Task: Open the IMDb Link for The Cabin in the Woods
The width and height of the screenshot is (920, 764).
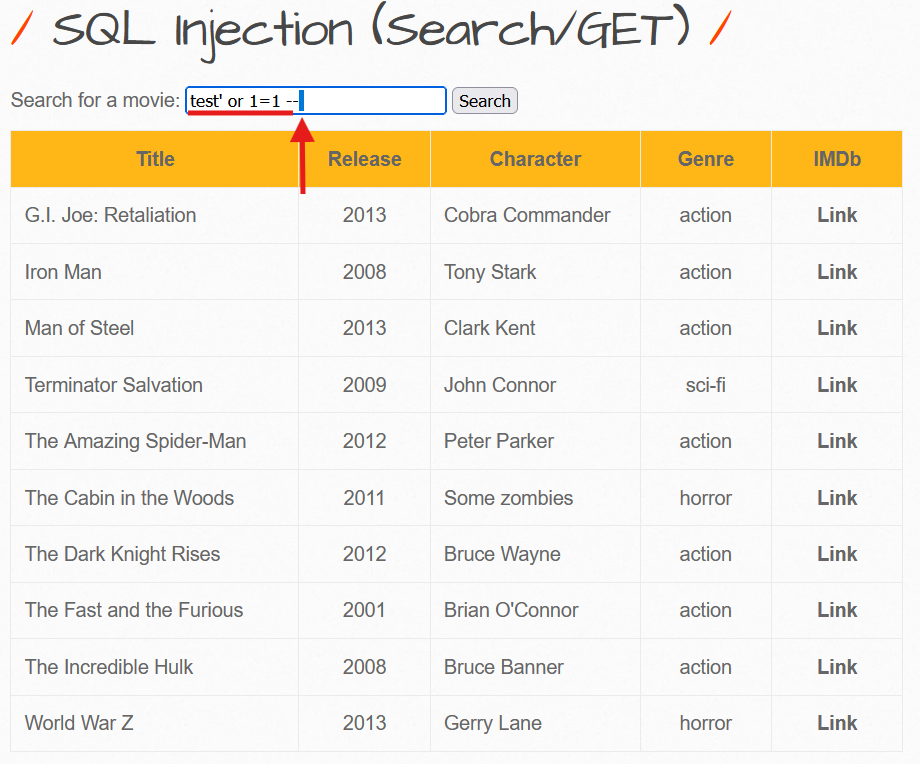Action: point(837,497)
